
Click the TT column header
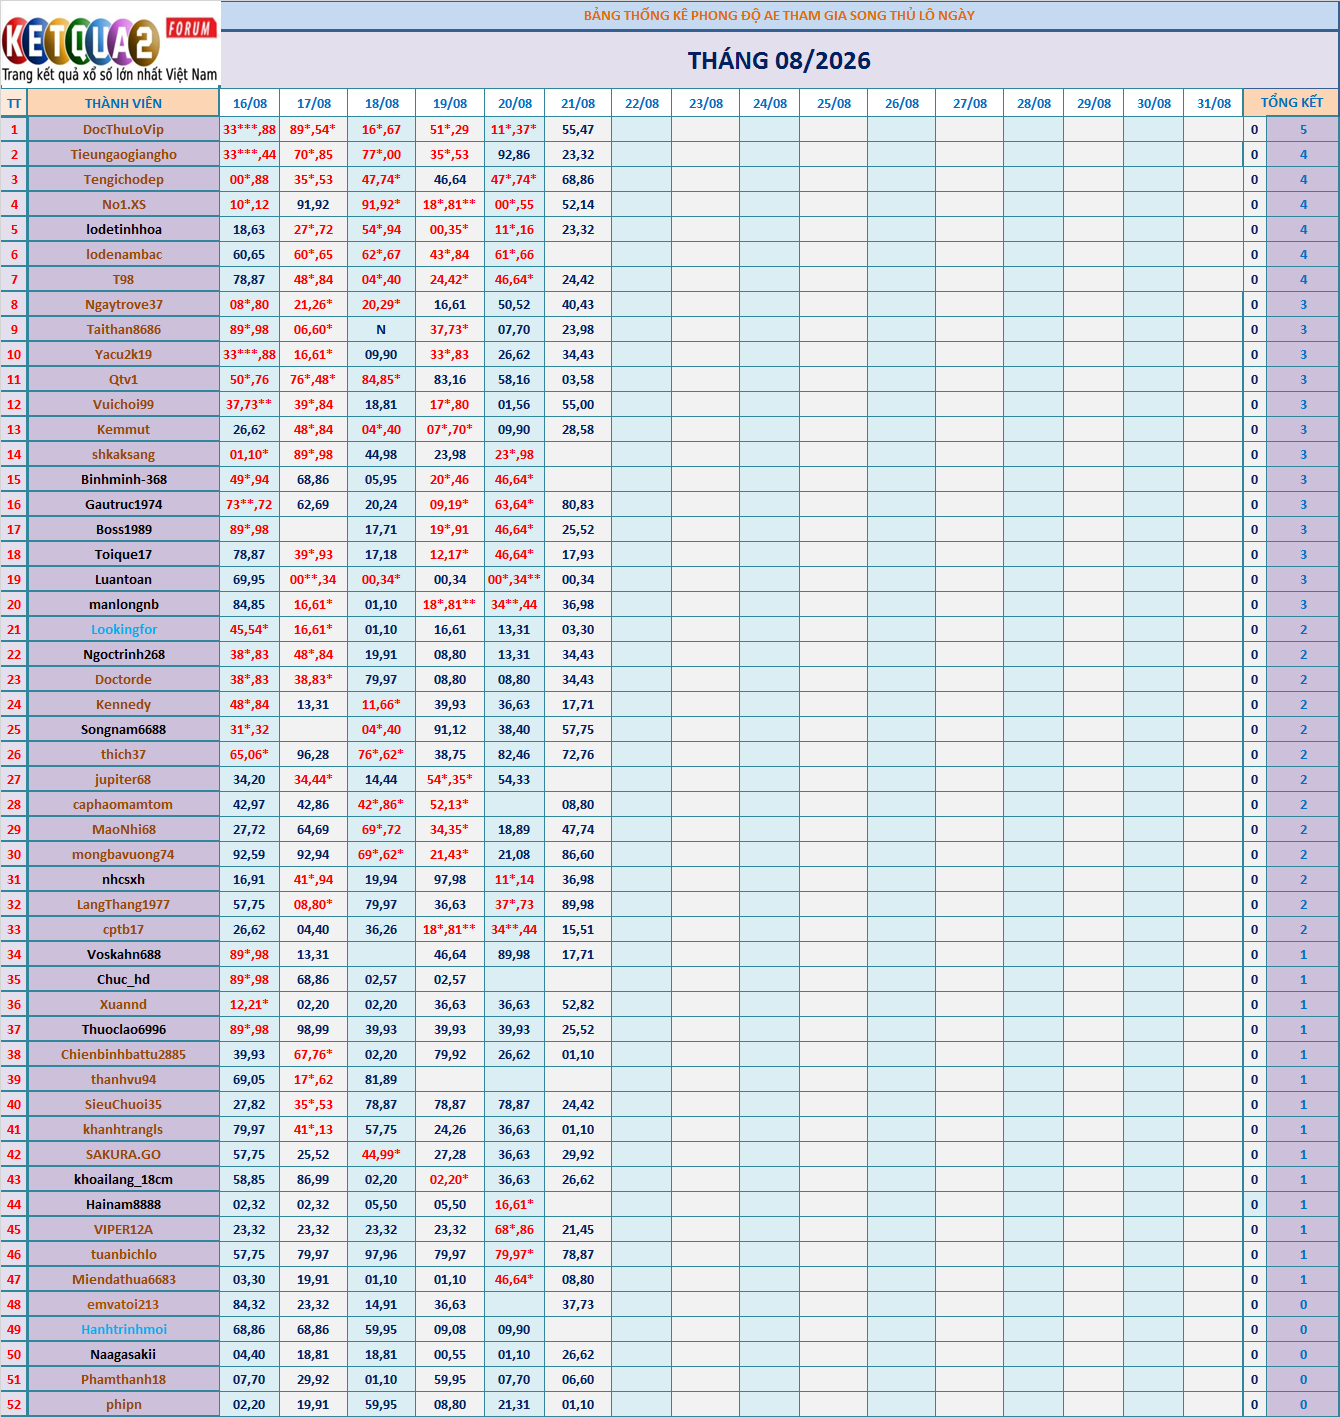tap(14, 103)
